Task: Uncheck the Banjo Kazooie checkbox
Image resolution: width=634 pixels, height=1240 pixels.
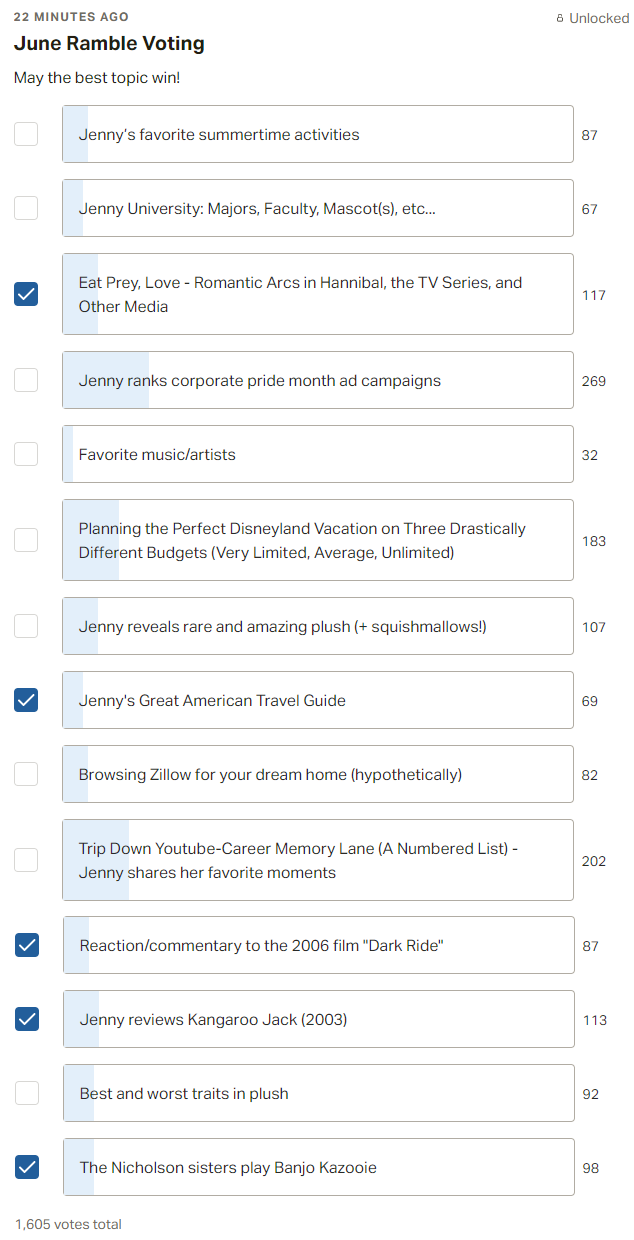Action: 27,1167
